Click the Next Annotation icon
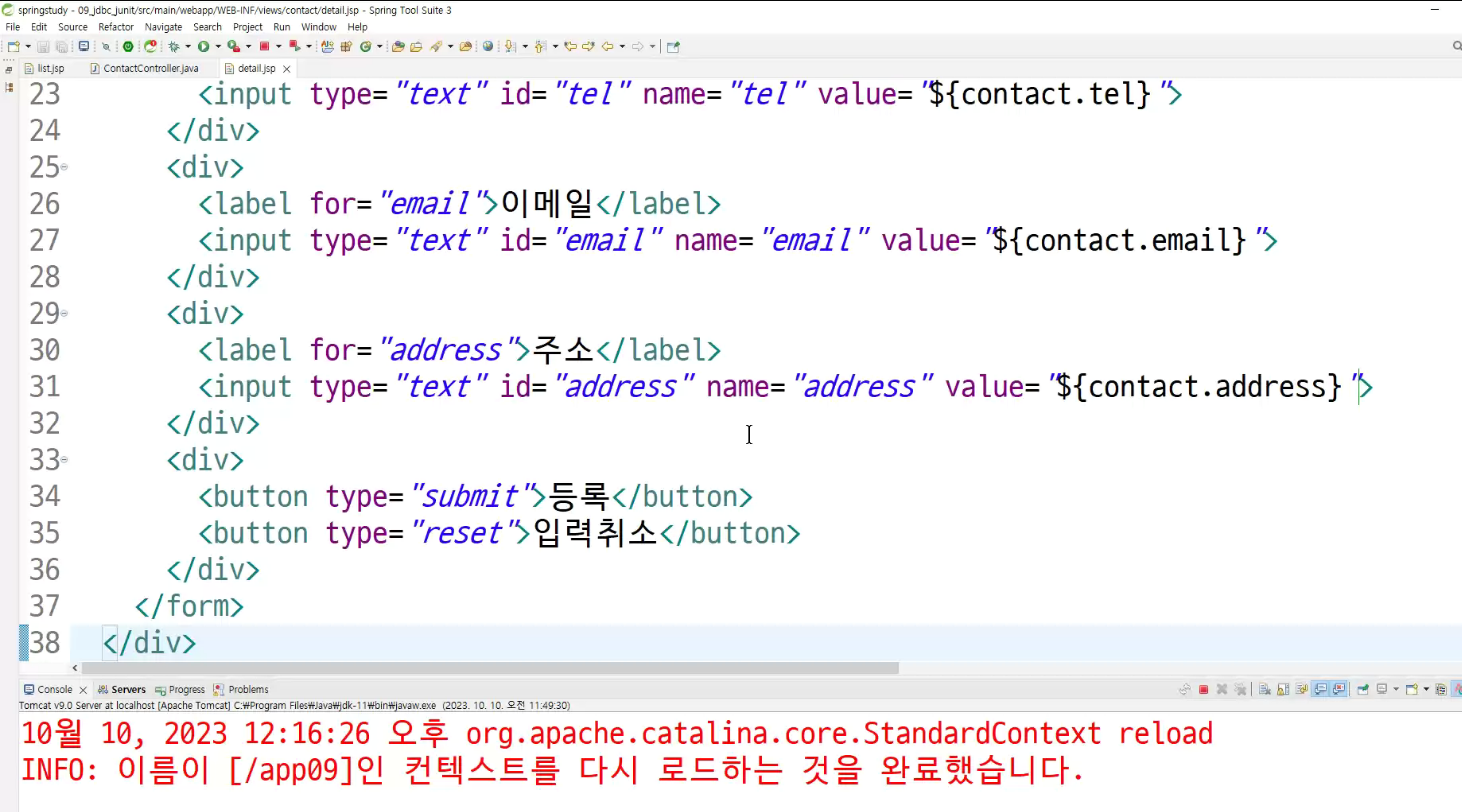1462x812 pixels. click(x=510, y=46)
